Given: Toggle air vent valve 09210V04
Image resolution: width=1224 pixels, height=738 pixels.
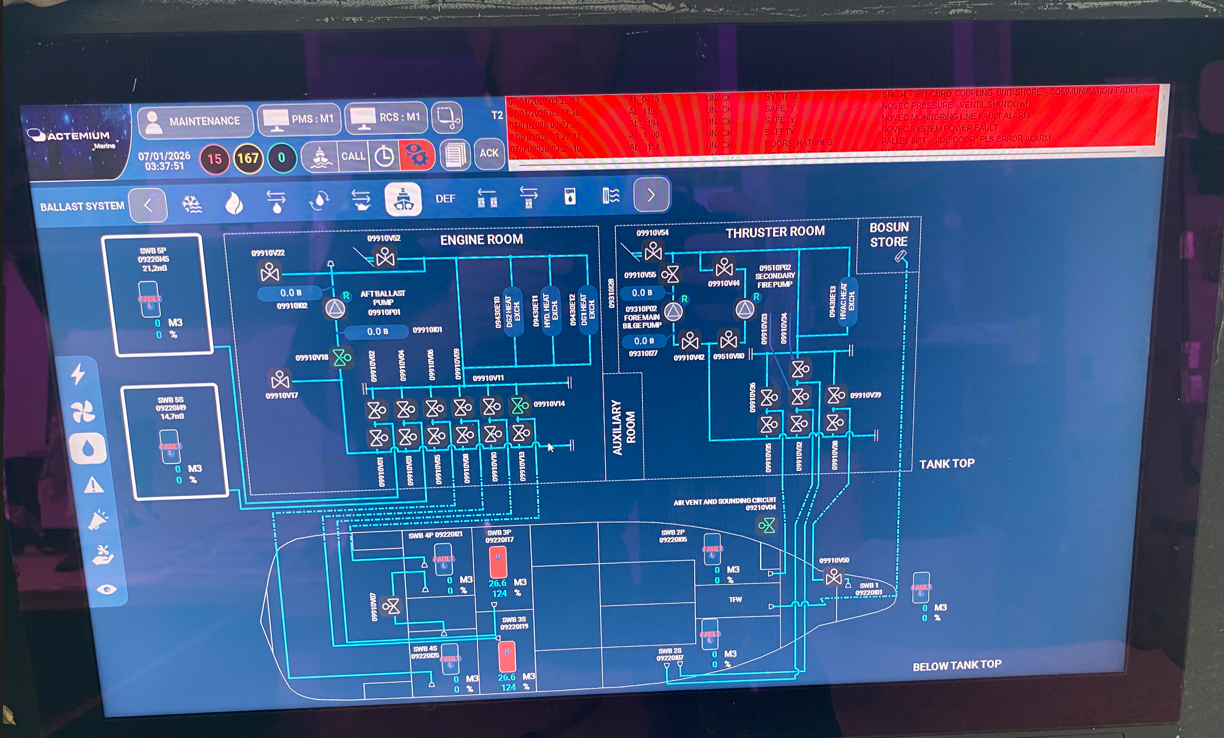Looking at the screenshot, I should tap(767, 525).
